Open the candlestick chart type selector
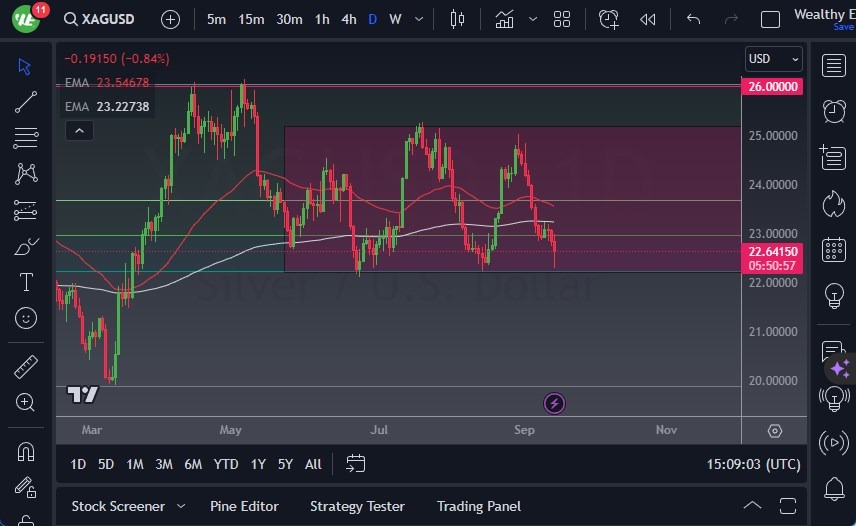The width and height of the screenshot is (856, 526). click(x=458, y=19)
